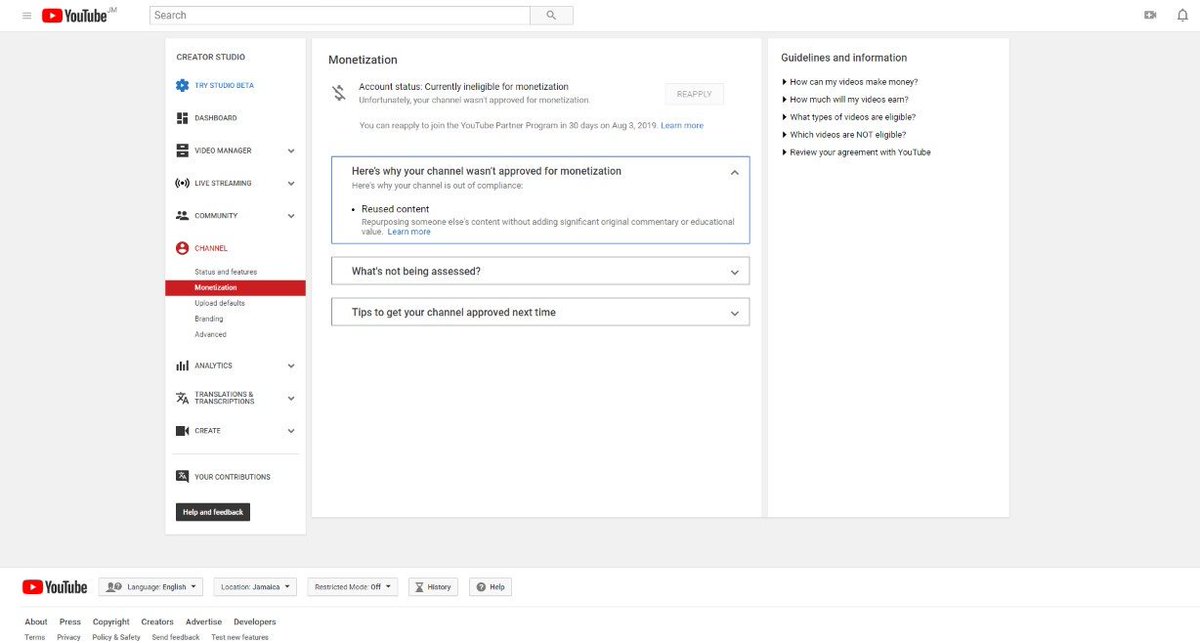Expand the Analytics section chevron
Viewport: 1200px width, 643px height.
point(291,366)
